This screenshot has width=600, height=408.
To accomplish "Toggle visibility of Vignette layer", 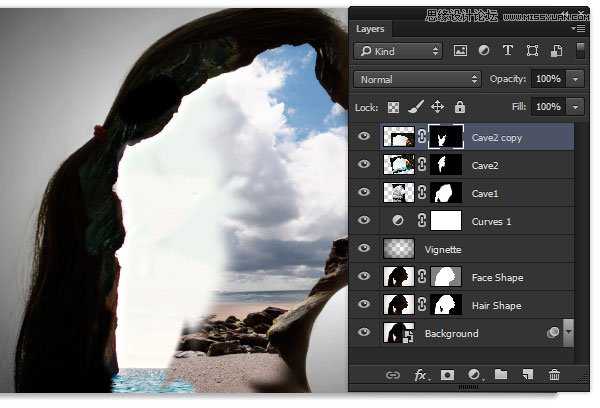I will (x=364, y=248).
